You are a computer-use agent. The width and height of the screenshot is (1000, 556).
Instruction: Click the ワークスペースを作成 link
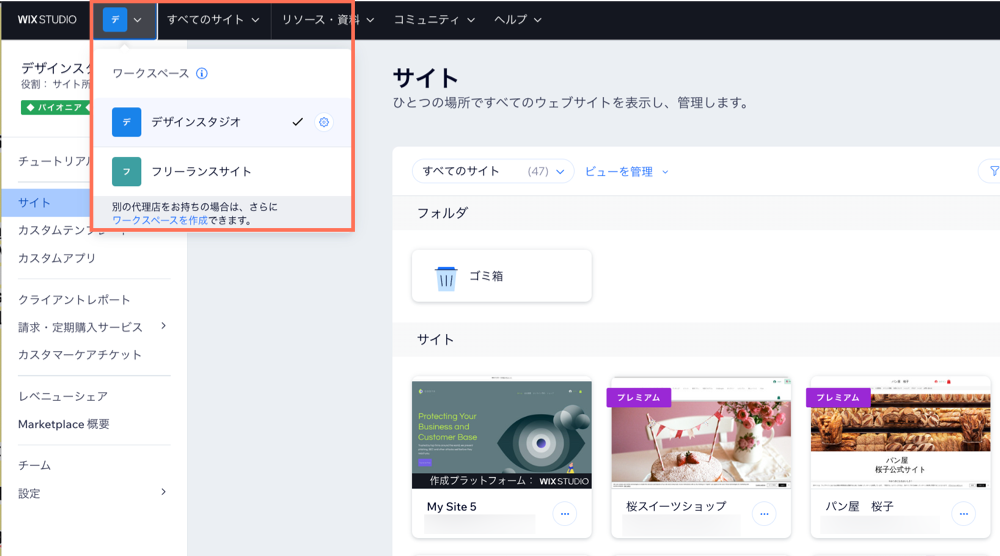(x=160, y=220)
